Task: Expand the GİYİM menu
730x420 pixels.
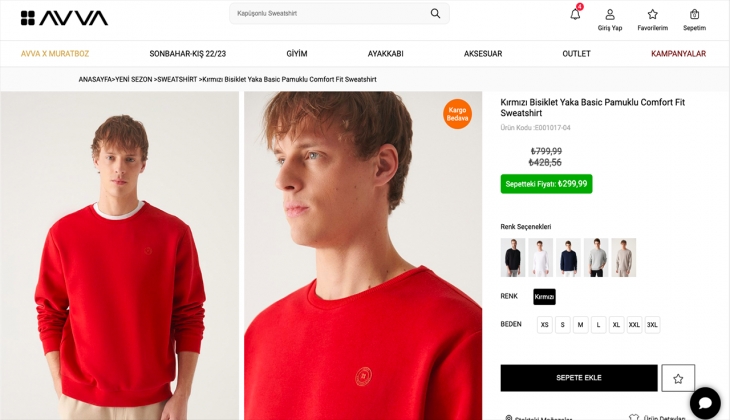Action: (x=297, y=54)
